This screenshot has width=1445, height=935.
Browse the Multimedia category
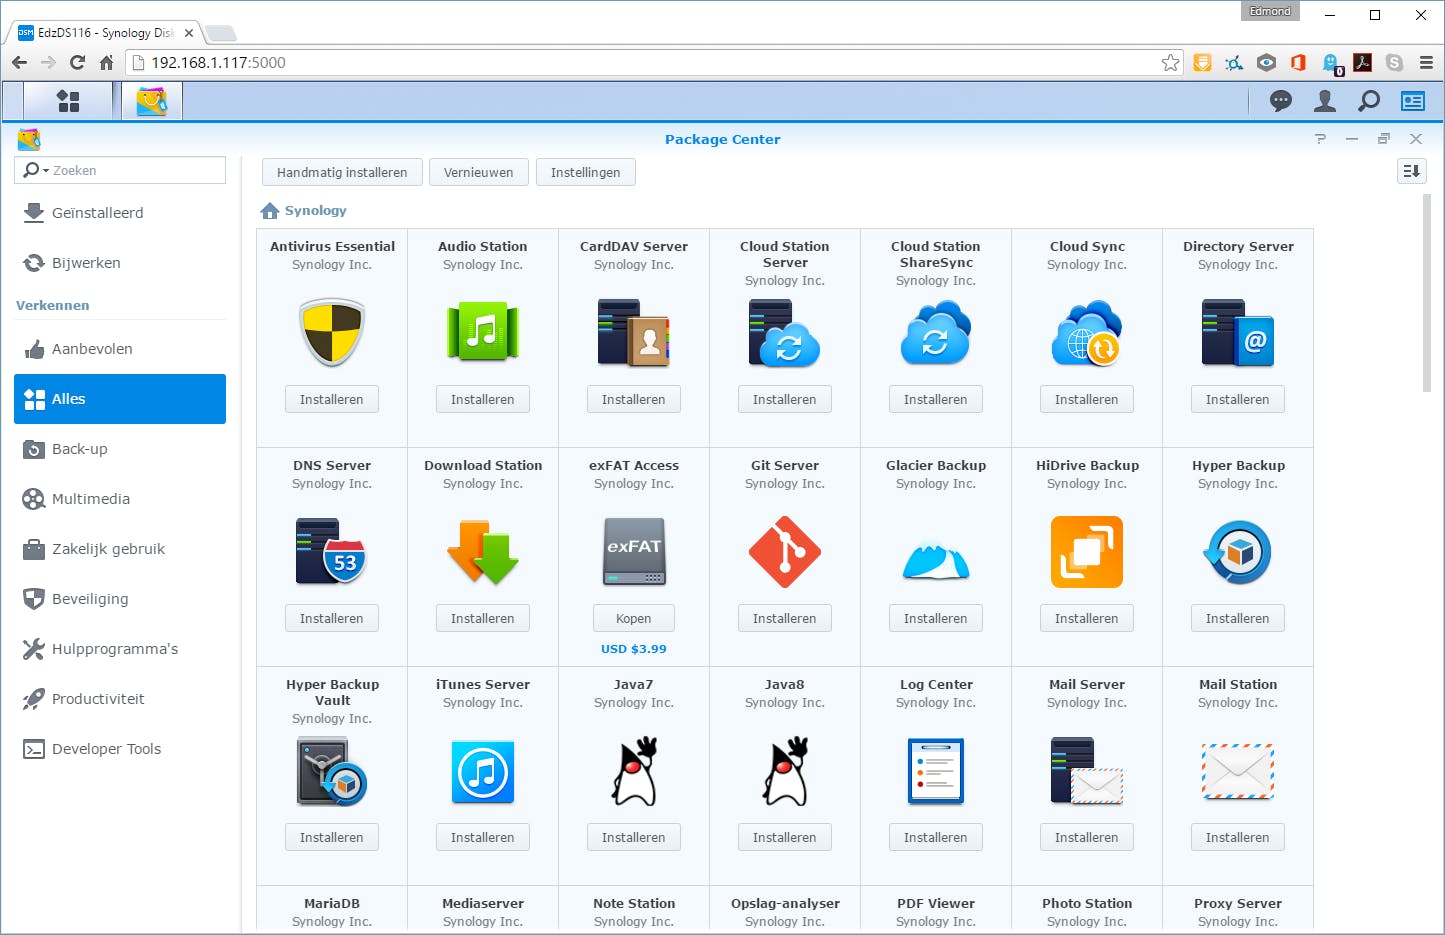(x=120, y=499)
